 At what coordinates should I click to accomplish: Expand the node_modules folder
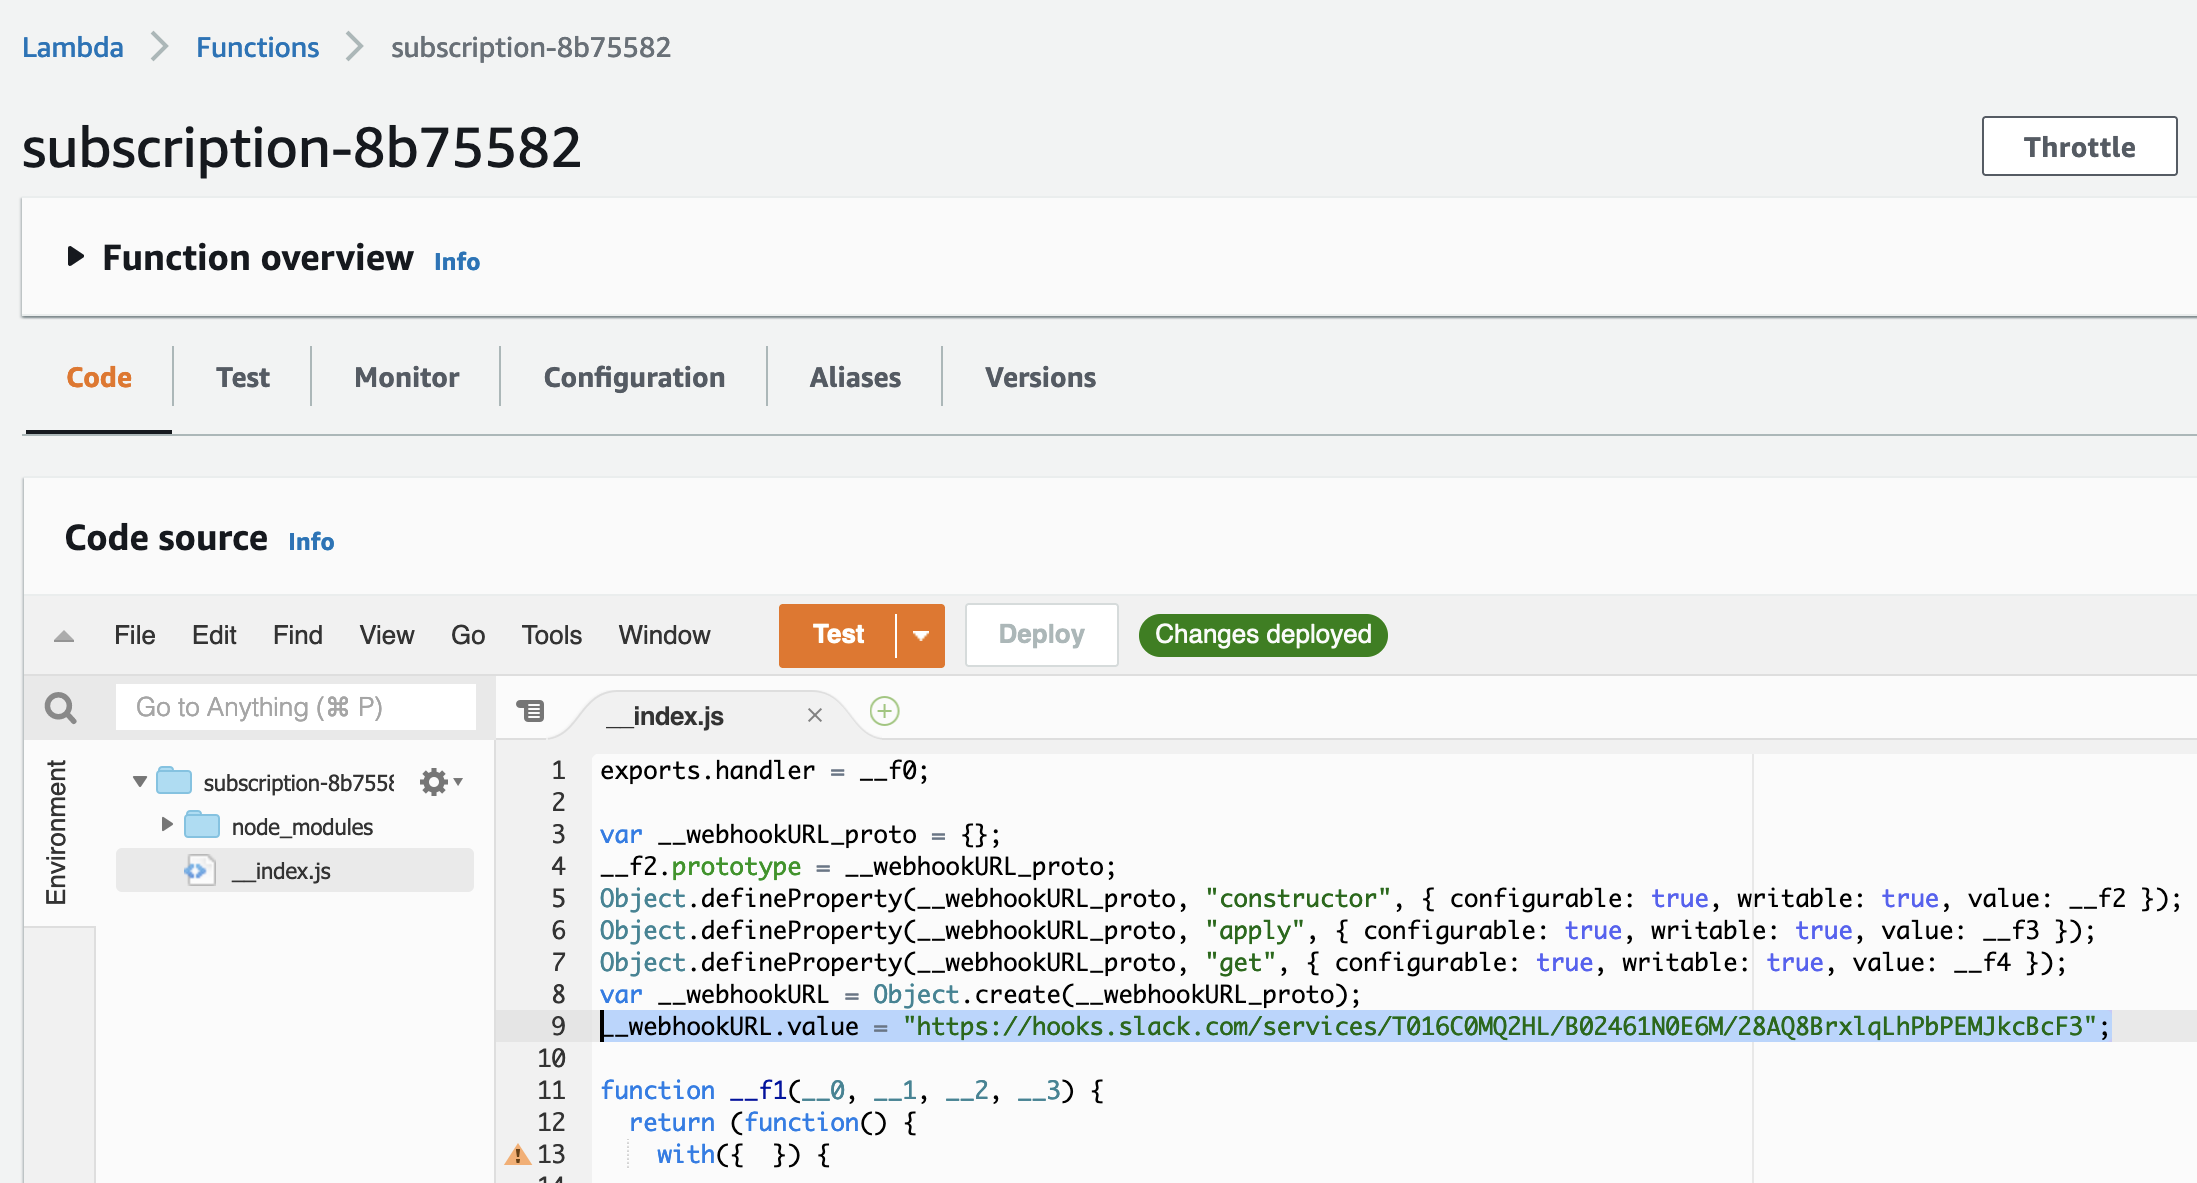point(167,825)
